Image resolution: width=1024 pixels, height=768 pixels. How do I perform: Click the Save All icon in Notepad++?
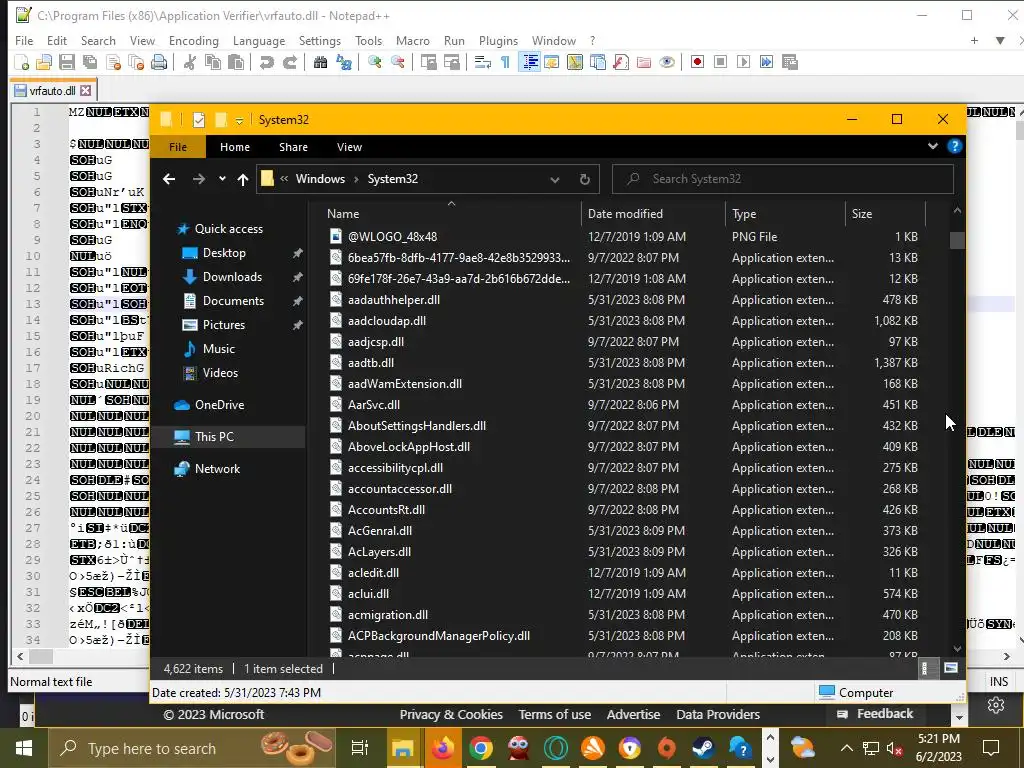point(89,62)
